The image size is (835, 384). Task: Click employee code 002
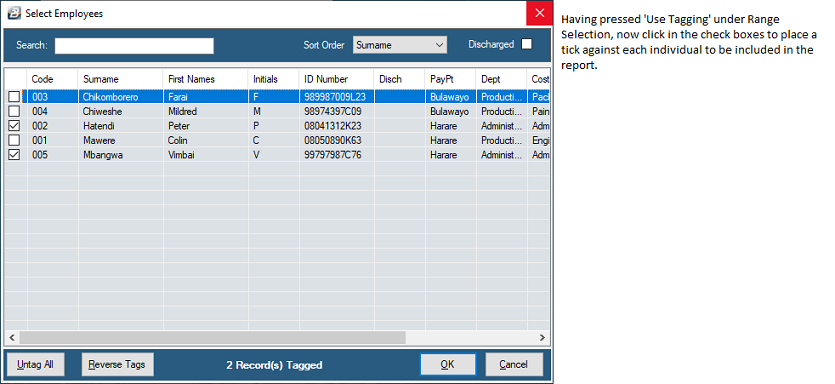pos(39,126)
